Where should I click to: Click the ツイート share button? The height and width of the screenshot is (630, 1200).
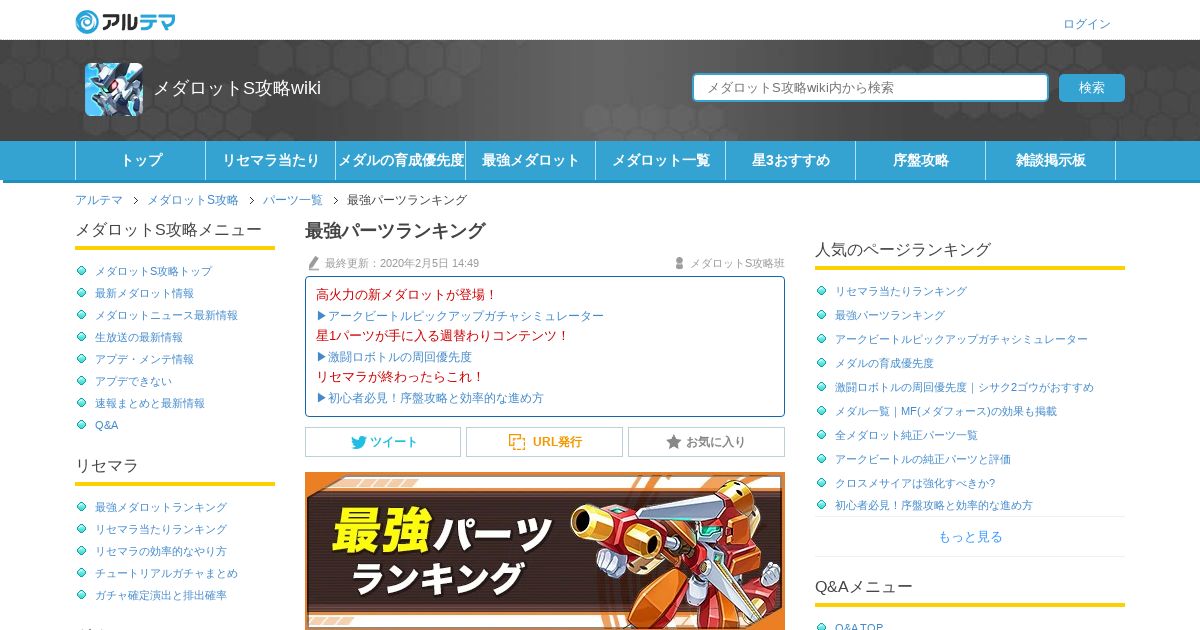click(383, 442)
